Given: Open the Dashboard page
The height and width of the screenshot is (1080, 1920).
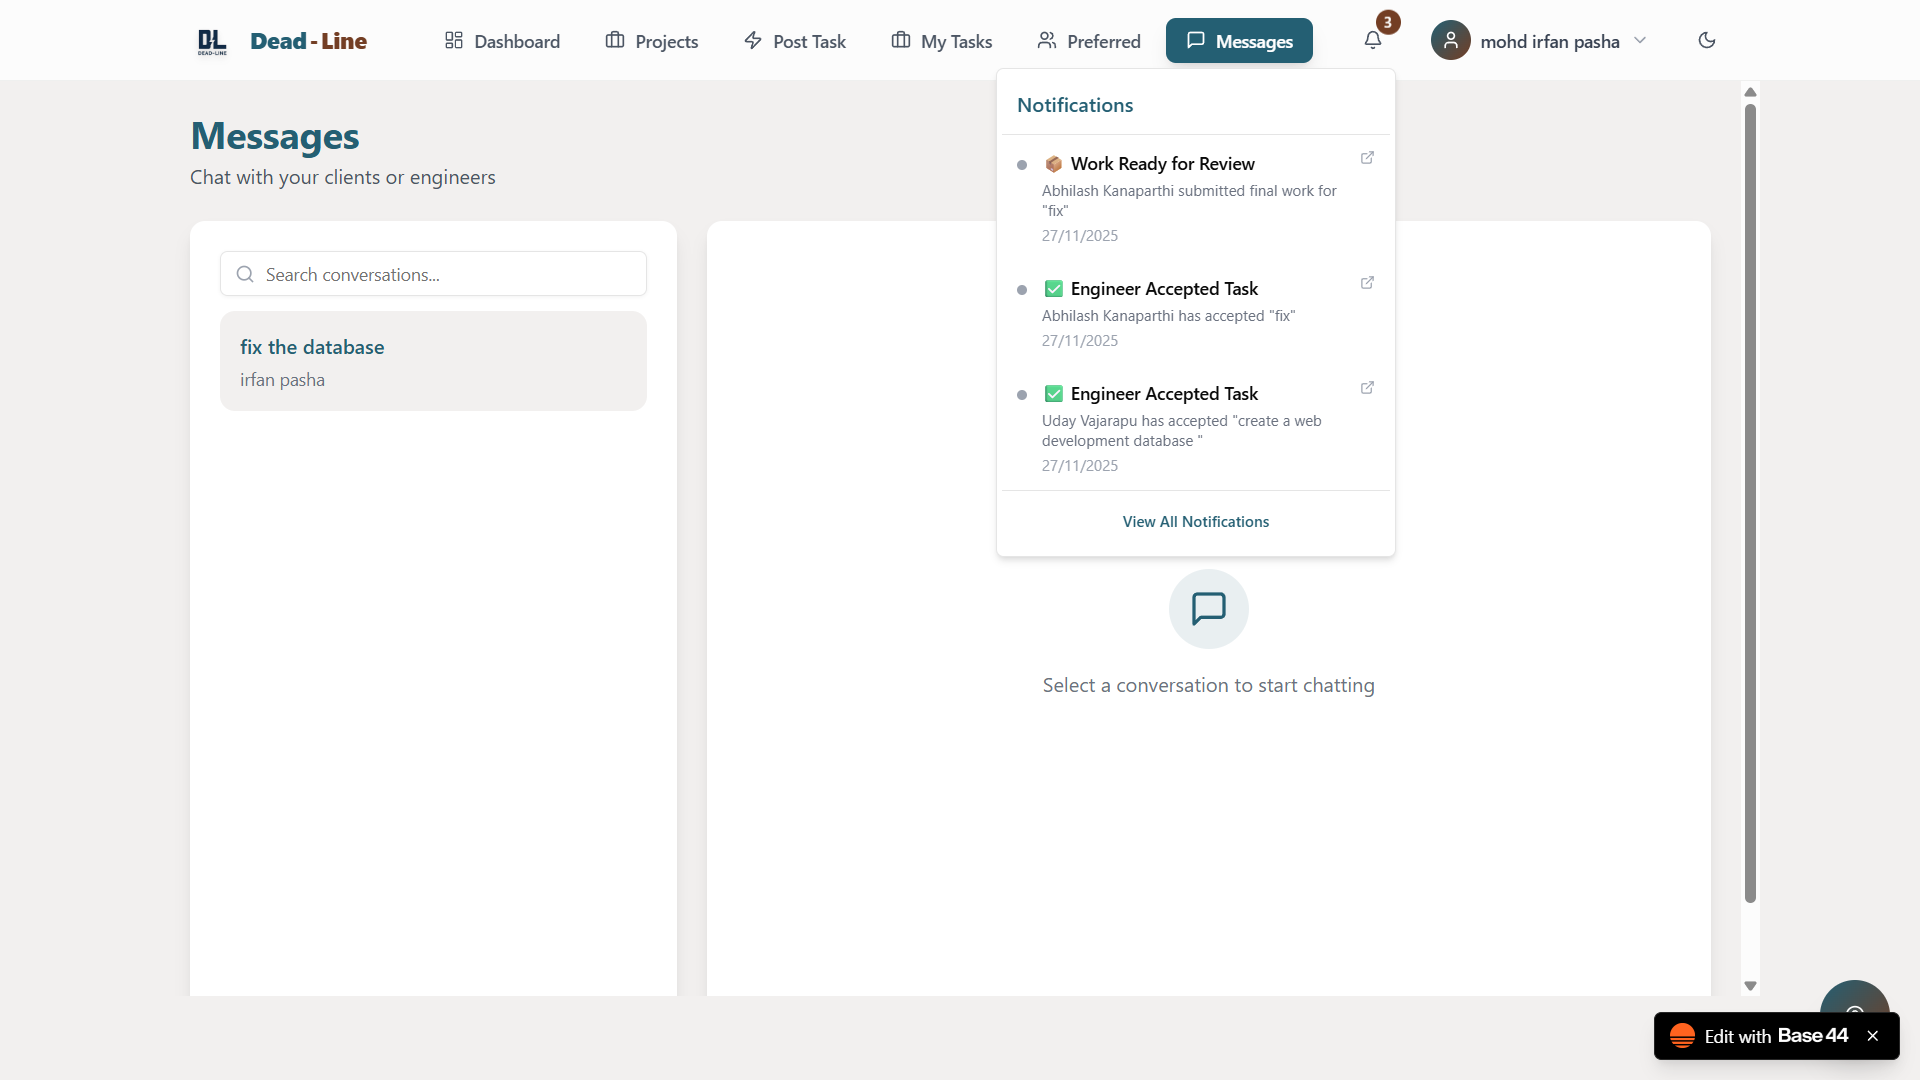Looking at the screenshot, I should click(502, 41).
